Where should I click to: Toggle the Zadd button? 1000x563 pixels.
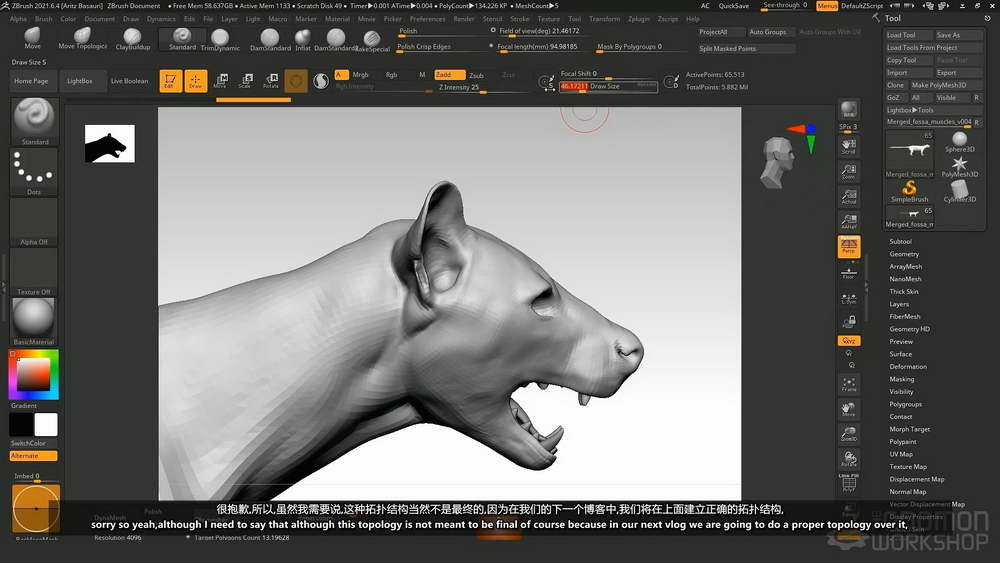coord(449,75)
